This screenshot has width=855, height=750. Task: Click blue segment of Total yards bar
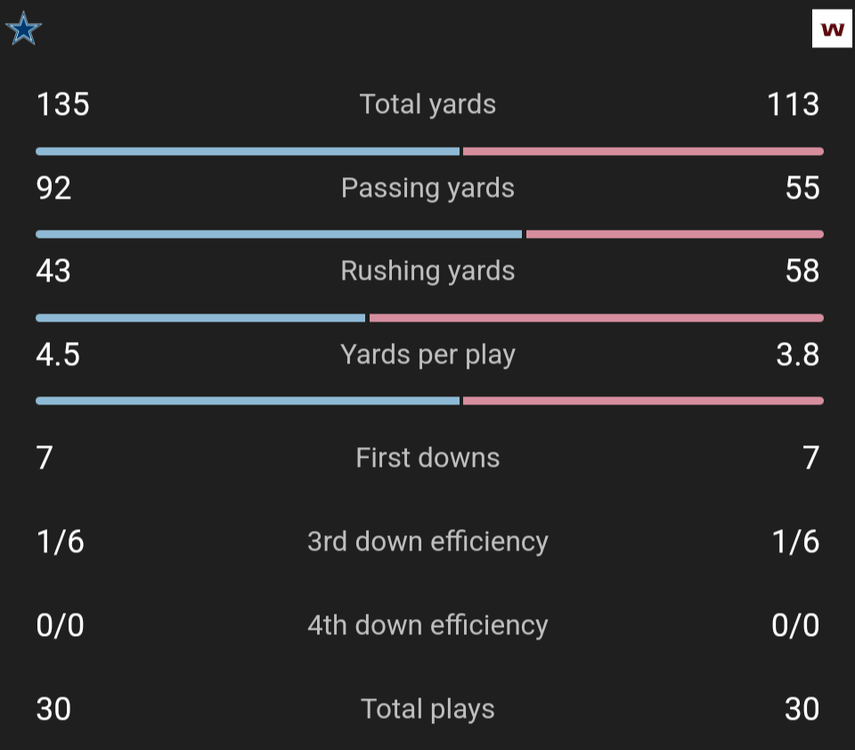point(248,152)
